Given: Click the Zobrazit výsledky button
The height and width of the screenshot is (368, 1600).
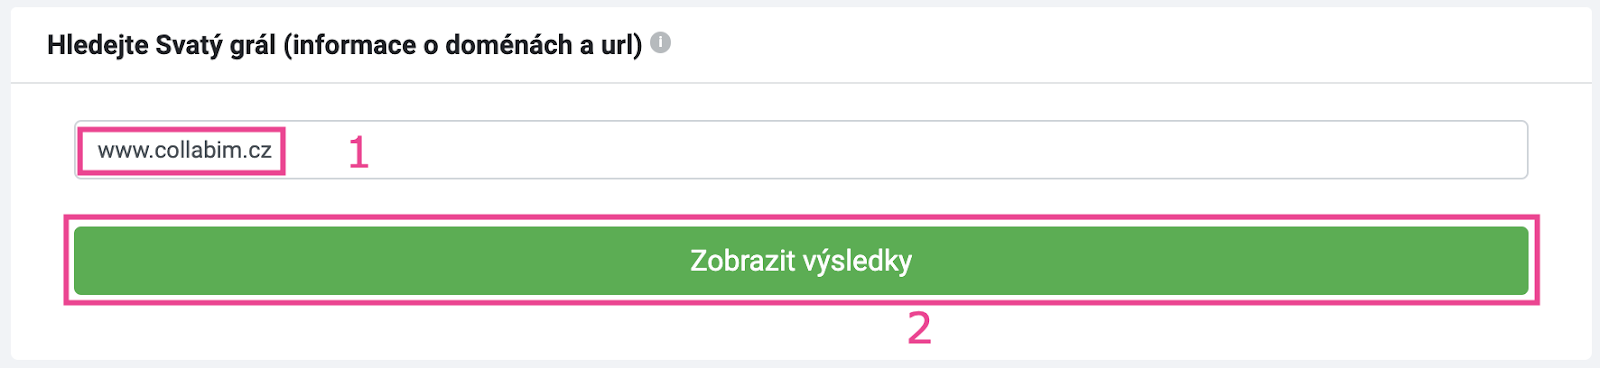Looking at the screenshot, I should point(801,260).
